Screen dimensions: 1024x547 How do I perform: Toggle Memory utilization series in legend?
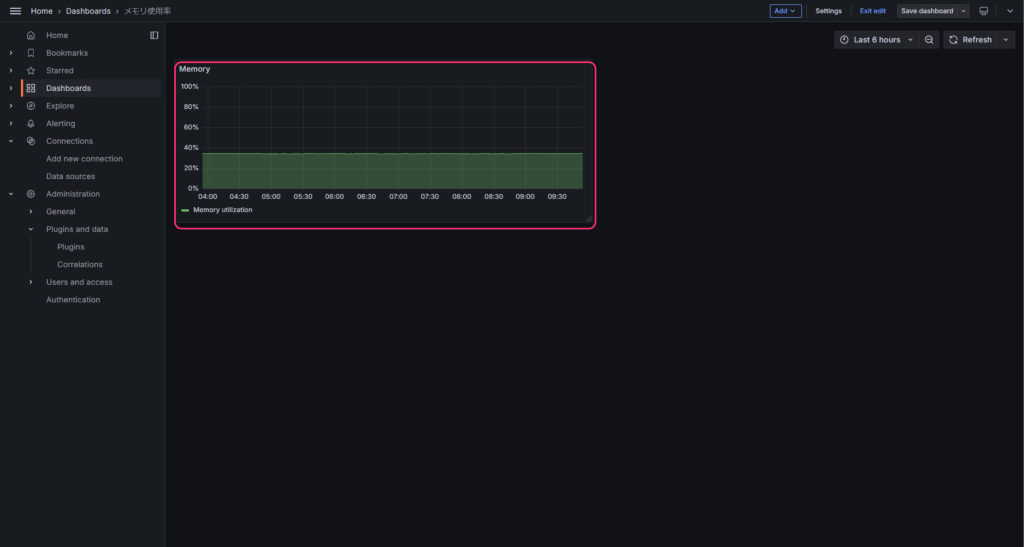(x=222, y=210)
